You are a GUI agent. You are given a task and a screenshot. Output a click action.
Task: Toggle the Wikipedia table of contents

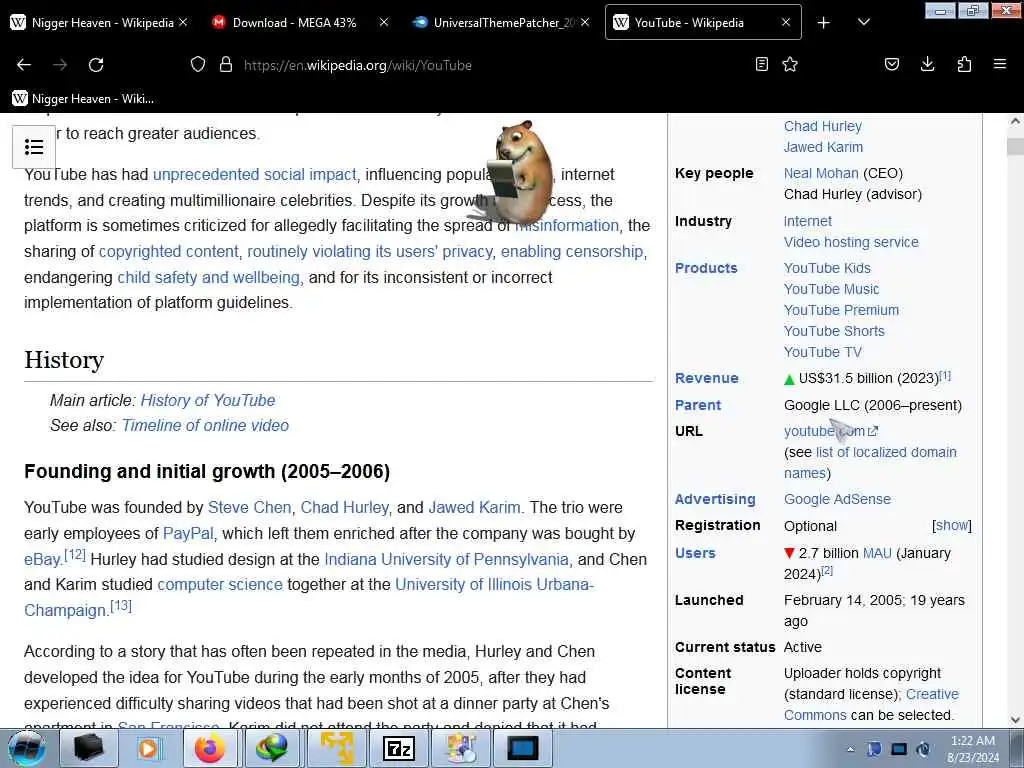34,147
